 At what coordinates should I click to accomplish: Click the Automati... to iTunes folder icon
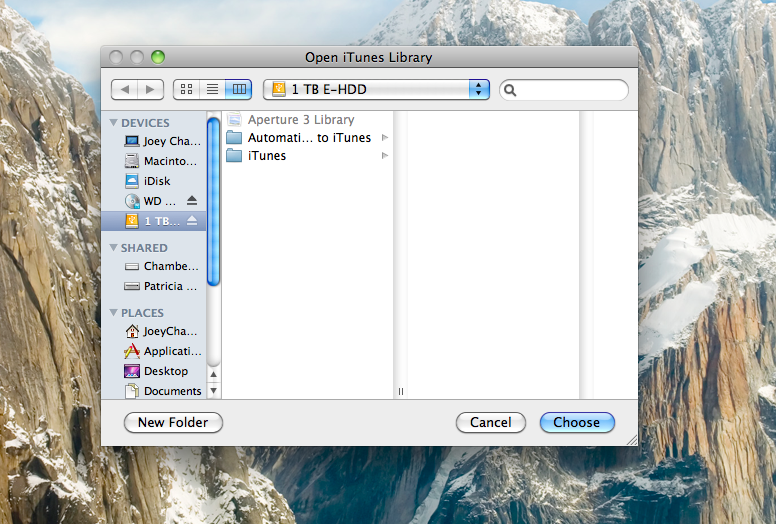pos(234,138)
